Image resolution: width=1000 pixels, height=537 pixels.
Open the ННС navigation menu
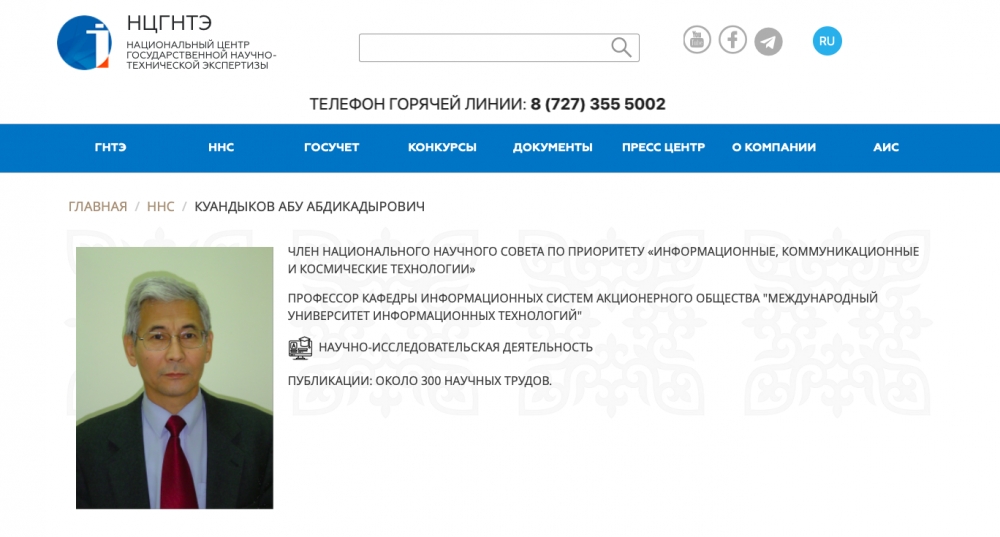tap(221, 147)
